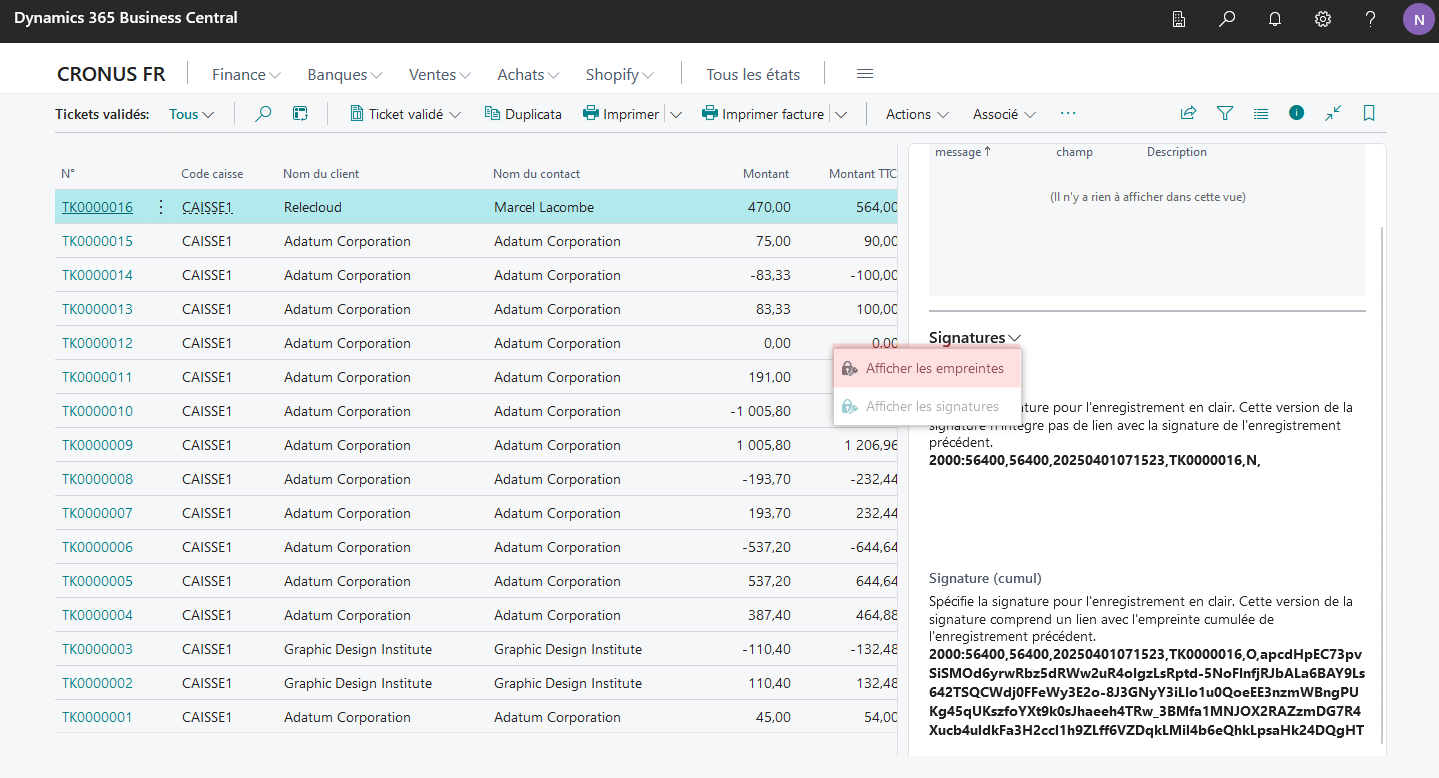Click the share icon in toolbar

coord(1188,114)
